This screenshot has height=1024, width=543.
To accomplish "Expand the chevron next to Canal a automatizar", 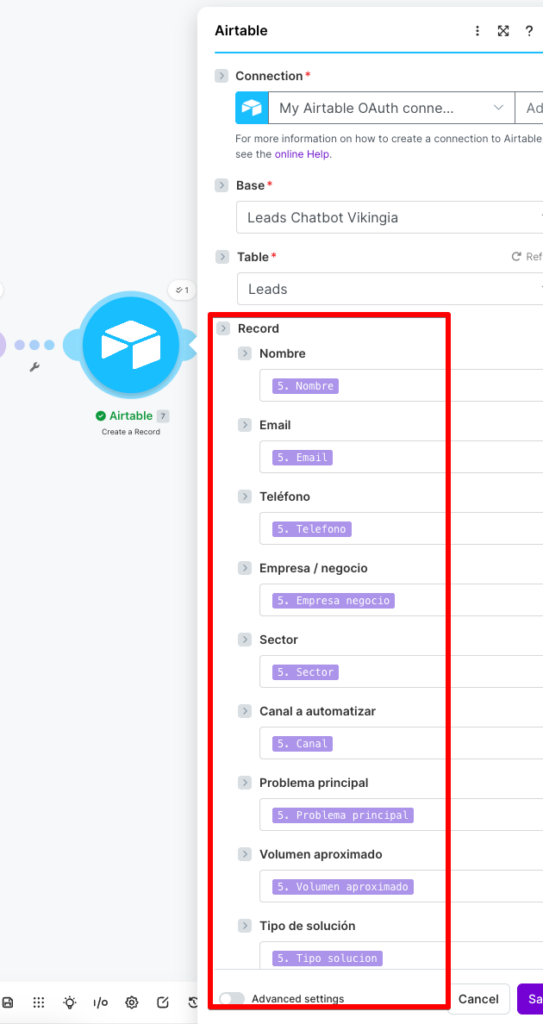I will coord(245,711).
